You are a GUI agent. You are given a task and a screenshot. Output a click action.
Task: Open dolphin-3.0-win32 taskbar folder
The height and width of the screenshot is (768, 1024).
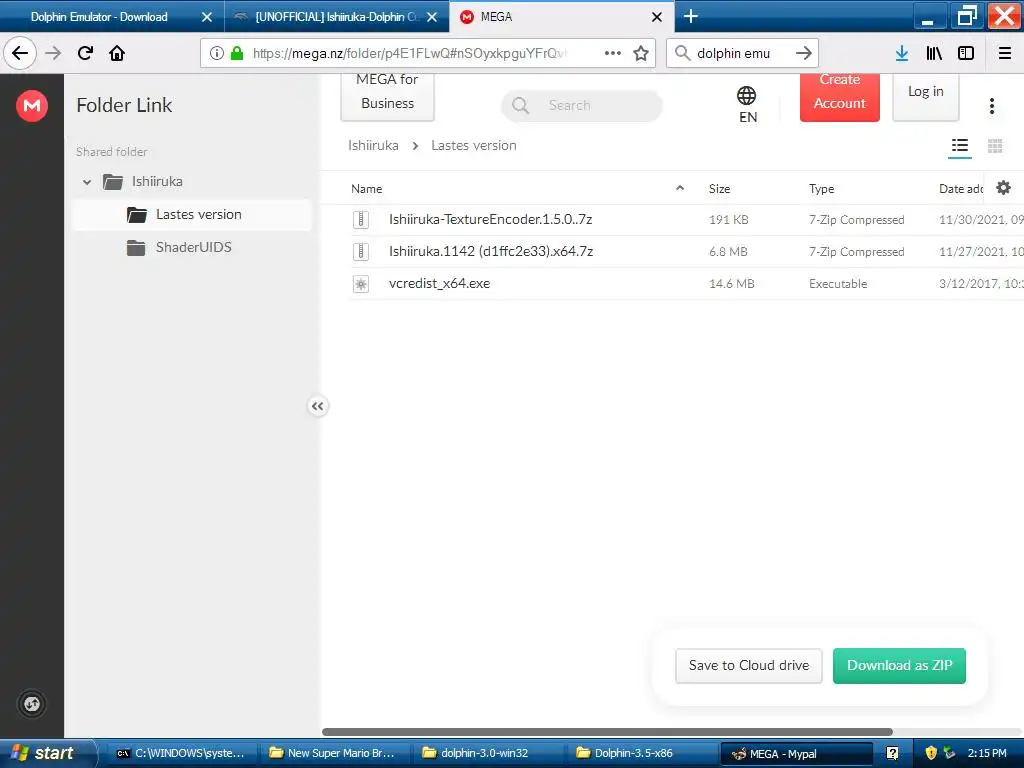pos(487,753)
